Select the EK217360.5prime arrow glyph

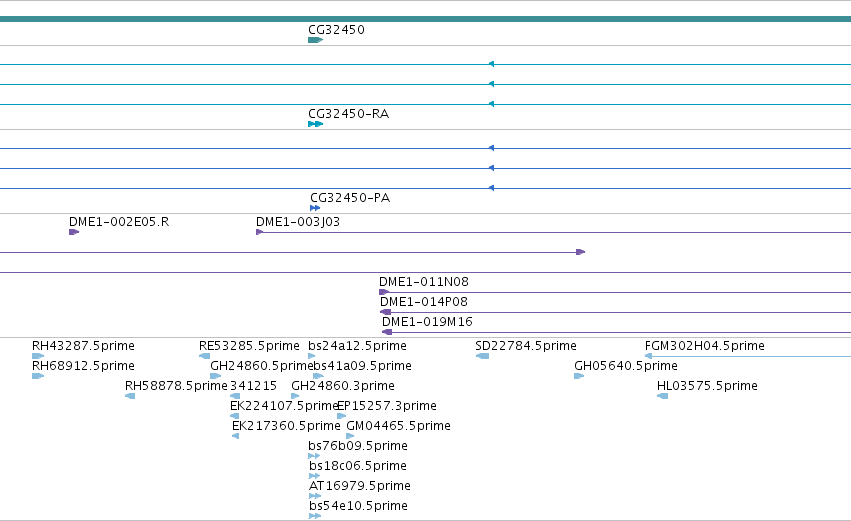[x=236, y=437]
